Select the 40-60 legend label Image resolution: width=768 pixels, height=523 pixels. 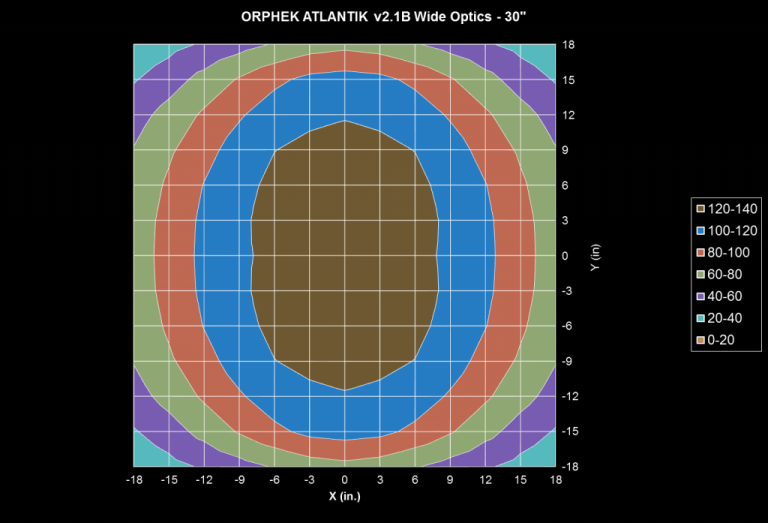[724, 296]
